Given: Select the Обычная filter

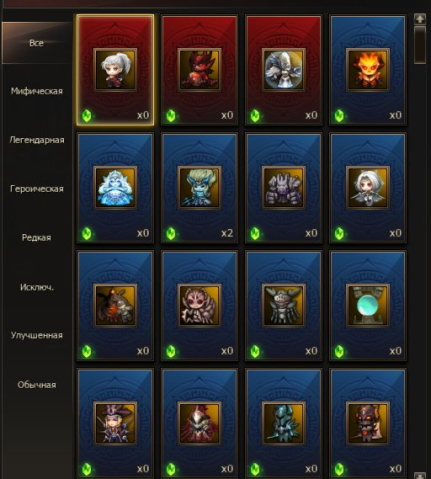Looking at the screenshot, I should [37, 385].
